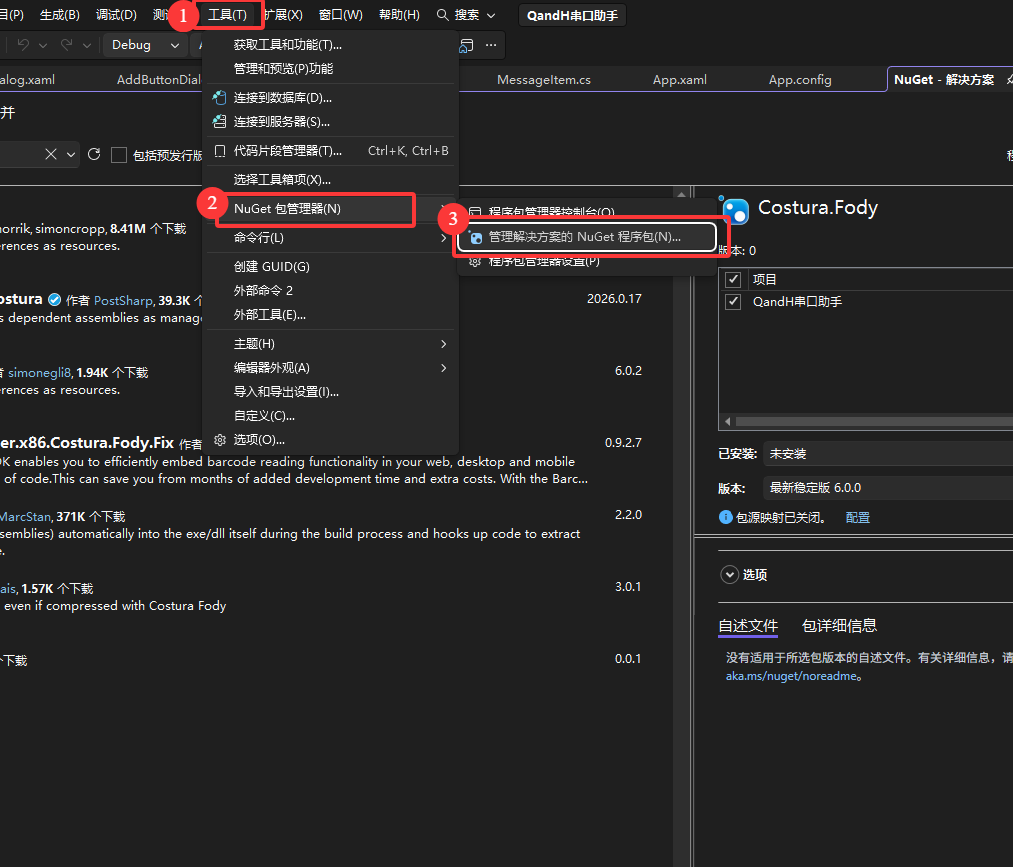Clear the NuGet search box with X
Image resolution: width=1013 pixels, height=867 pixels.
pos(51,154)
